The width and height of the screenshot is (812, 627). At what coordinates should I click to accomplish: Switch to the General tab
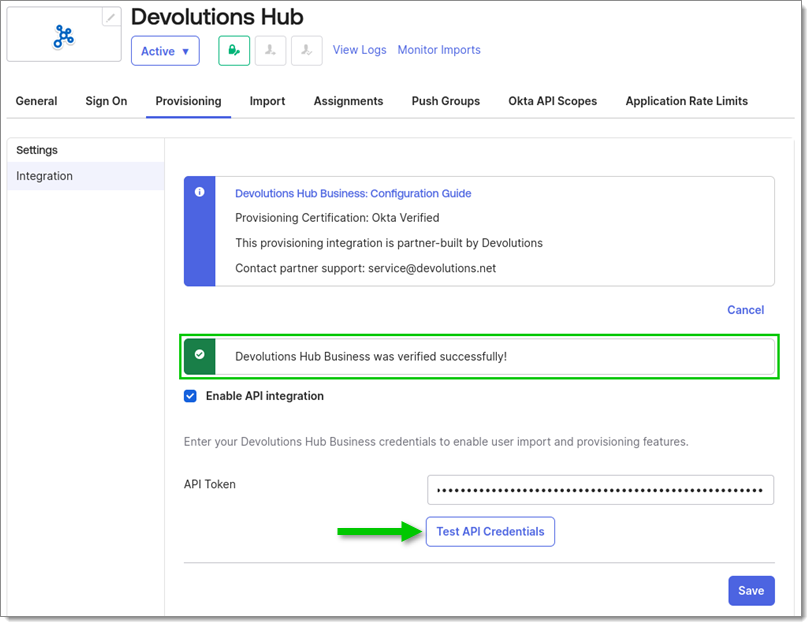coord(36,101)
